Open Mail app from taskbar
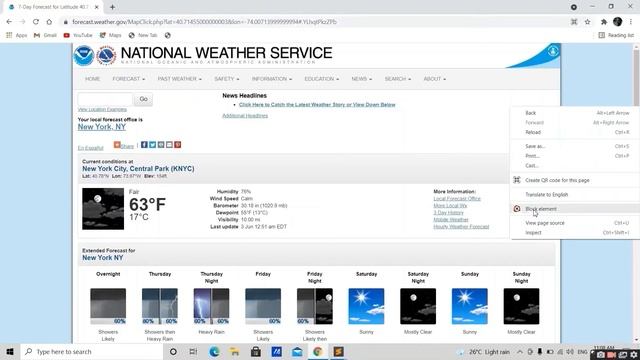The height and width of the screenshot is (360, 640). (297, 352)
